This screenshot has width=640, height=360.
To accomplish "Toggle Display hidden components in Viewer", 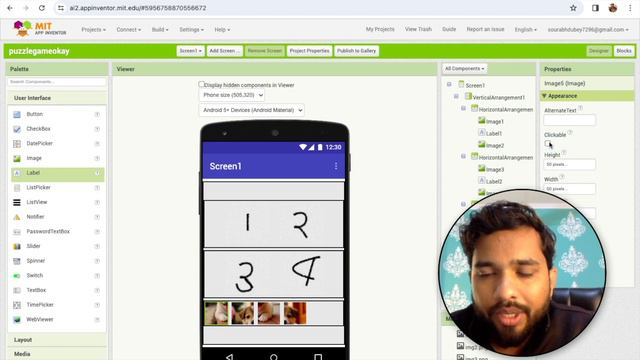I will (201, 84).
